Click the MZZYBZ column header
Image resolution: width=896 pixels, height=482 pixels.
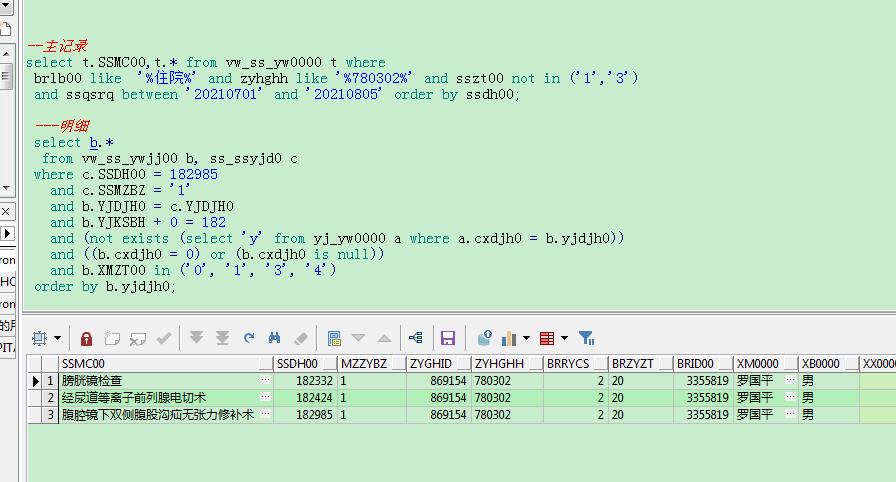(371, 364)
